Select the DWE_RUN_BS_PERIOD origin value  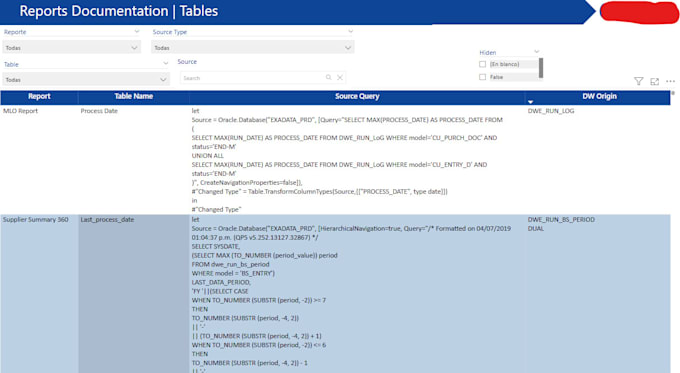point(561,219)
